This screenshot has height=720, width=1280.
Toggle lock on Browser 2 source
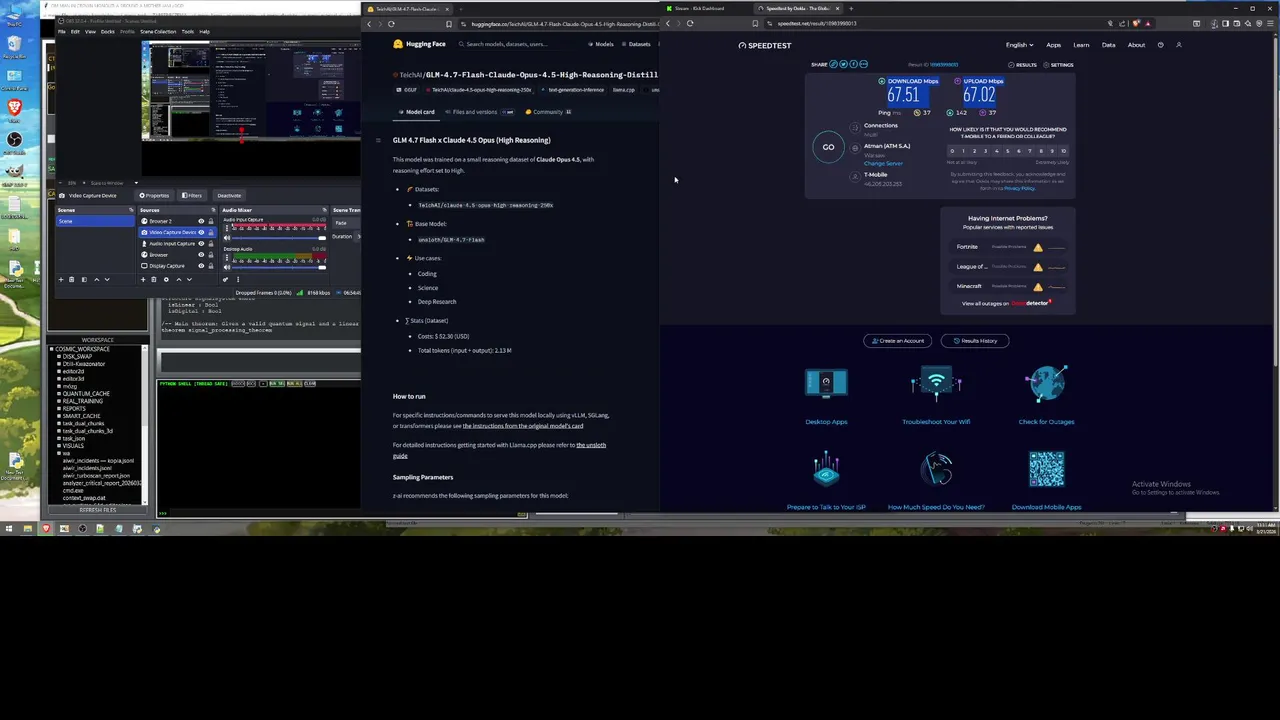click(x=211, y=221)
